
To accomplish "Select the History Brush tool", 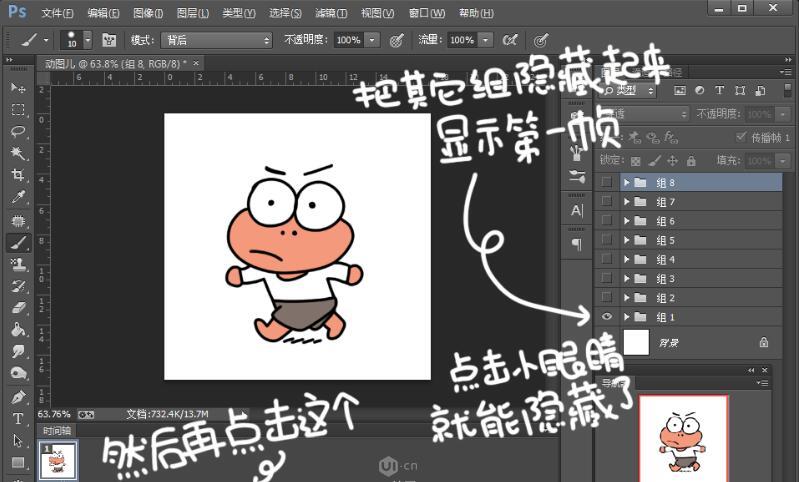I will (x=18, y=286).
